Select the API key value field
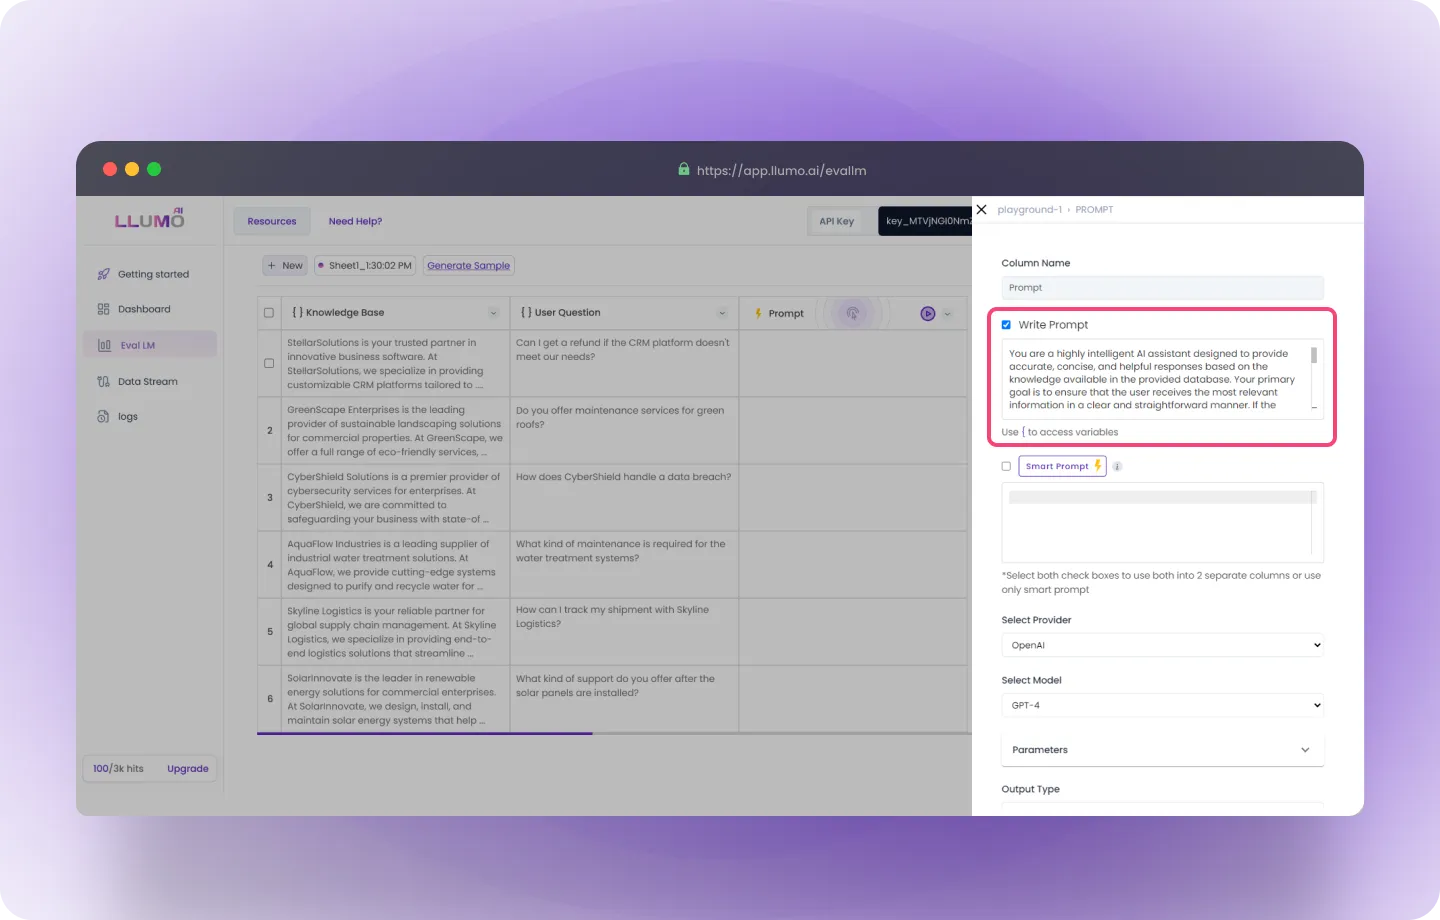This screenshot has width=1440, height=920. (925, 221)
